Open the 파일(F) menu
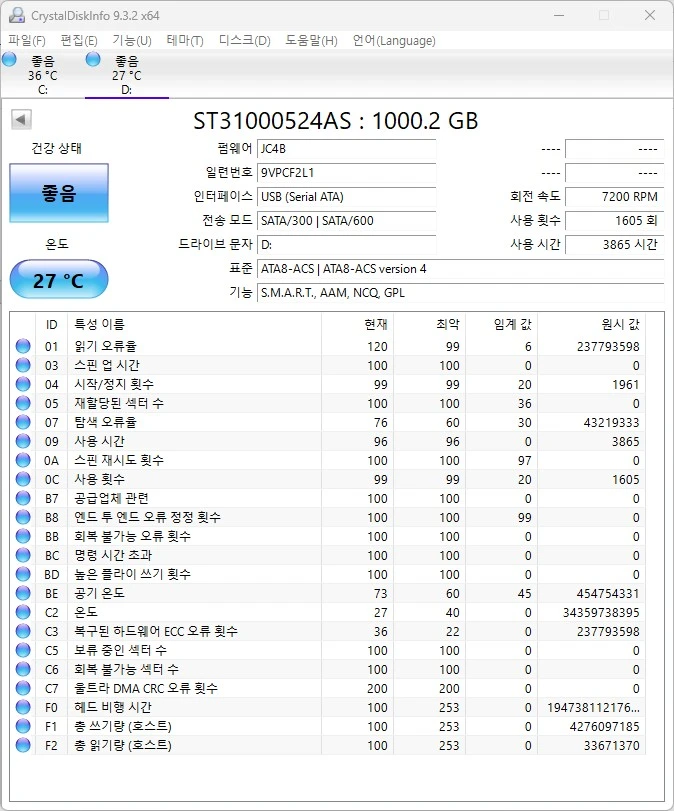674x811 pixels. [x=27, y=40]
